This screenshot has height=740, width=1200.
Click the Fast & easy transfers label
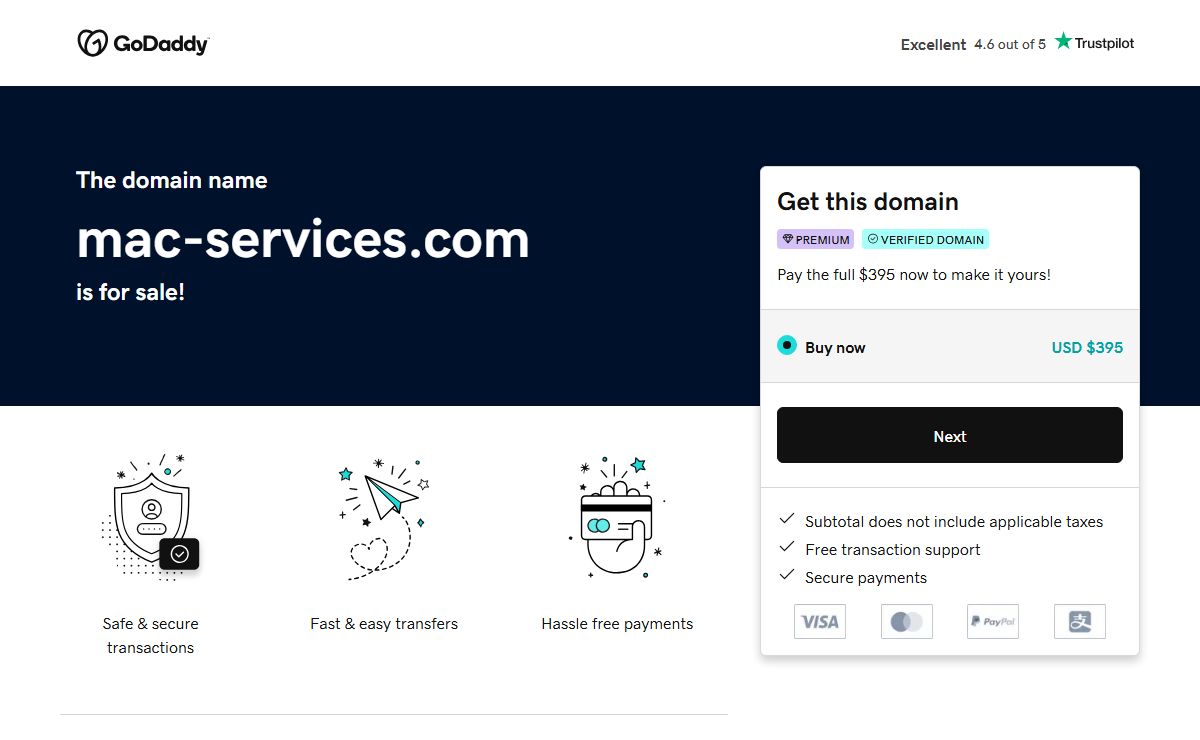point(384,623)
